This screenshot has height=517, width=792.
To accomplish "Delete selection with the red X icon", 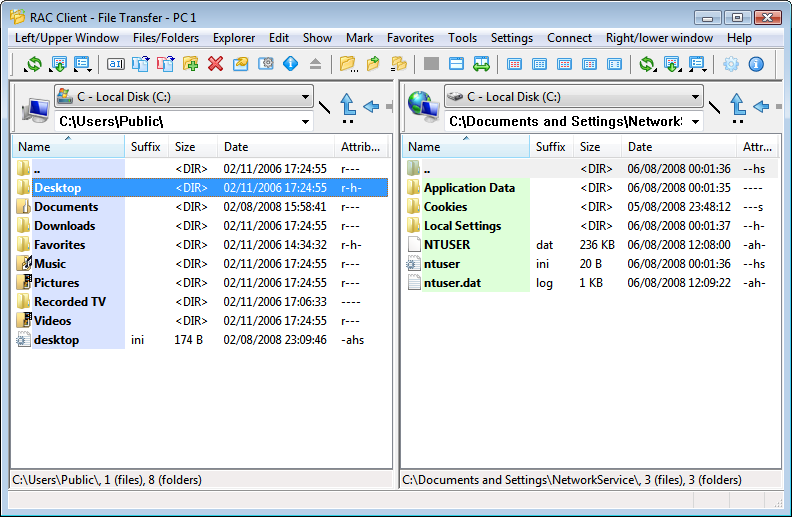I will click(x=216, y=64).
